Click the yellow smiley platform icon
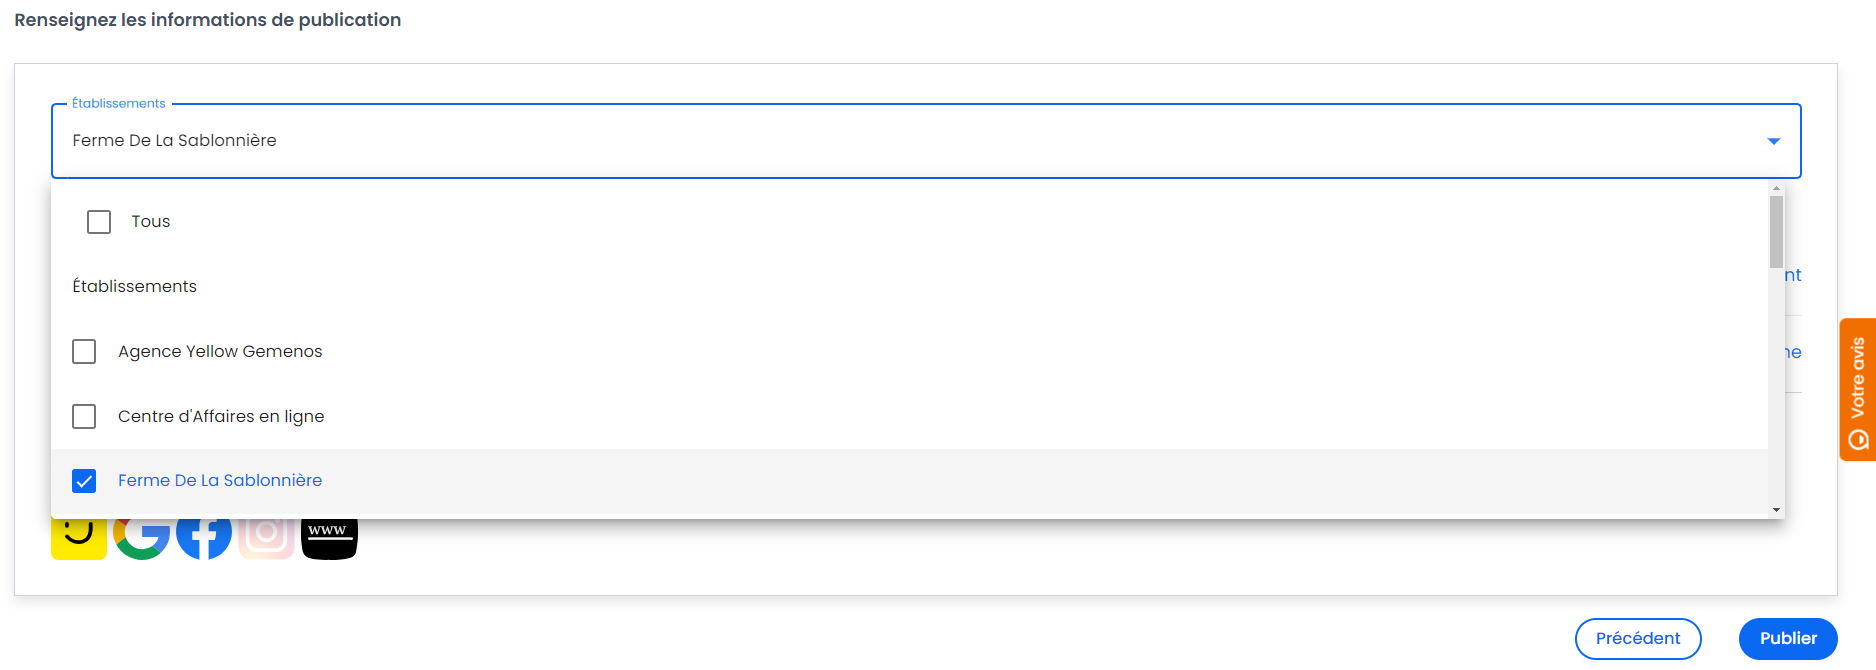The width and height of the screenshot is (1876, 670). point(79,539)
